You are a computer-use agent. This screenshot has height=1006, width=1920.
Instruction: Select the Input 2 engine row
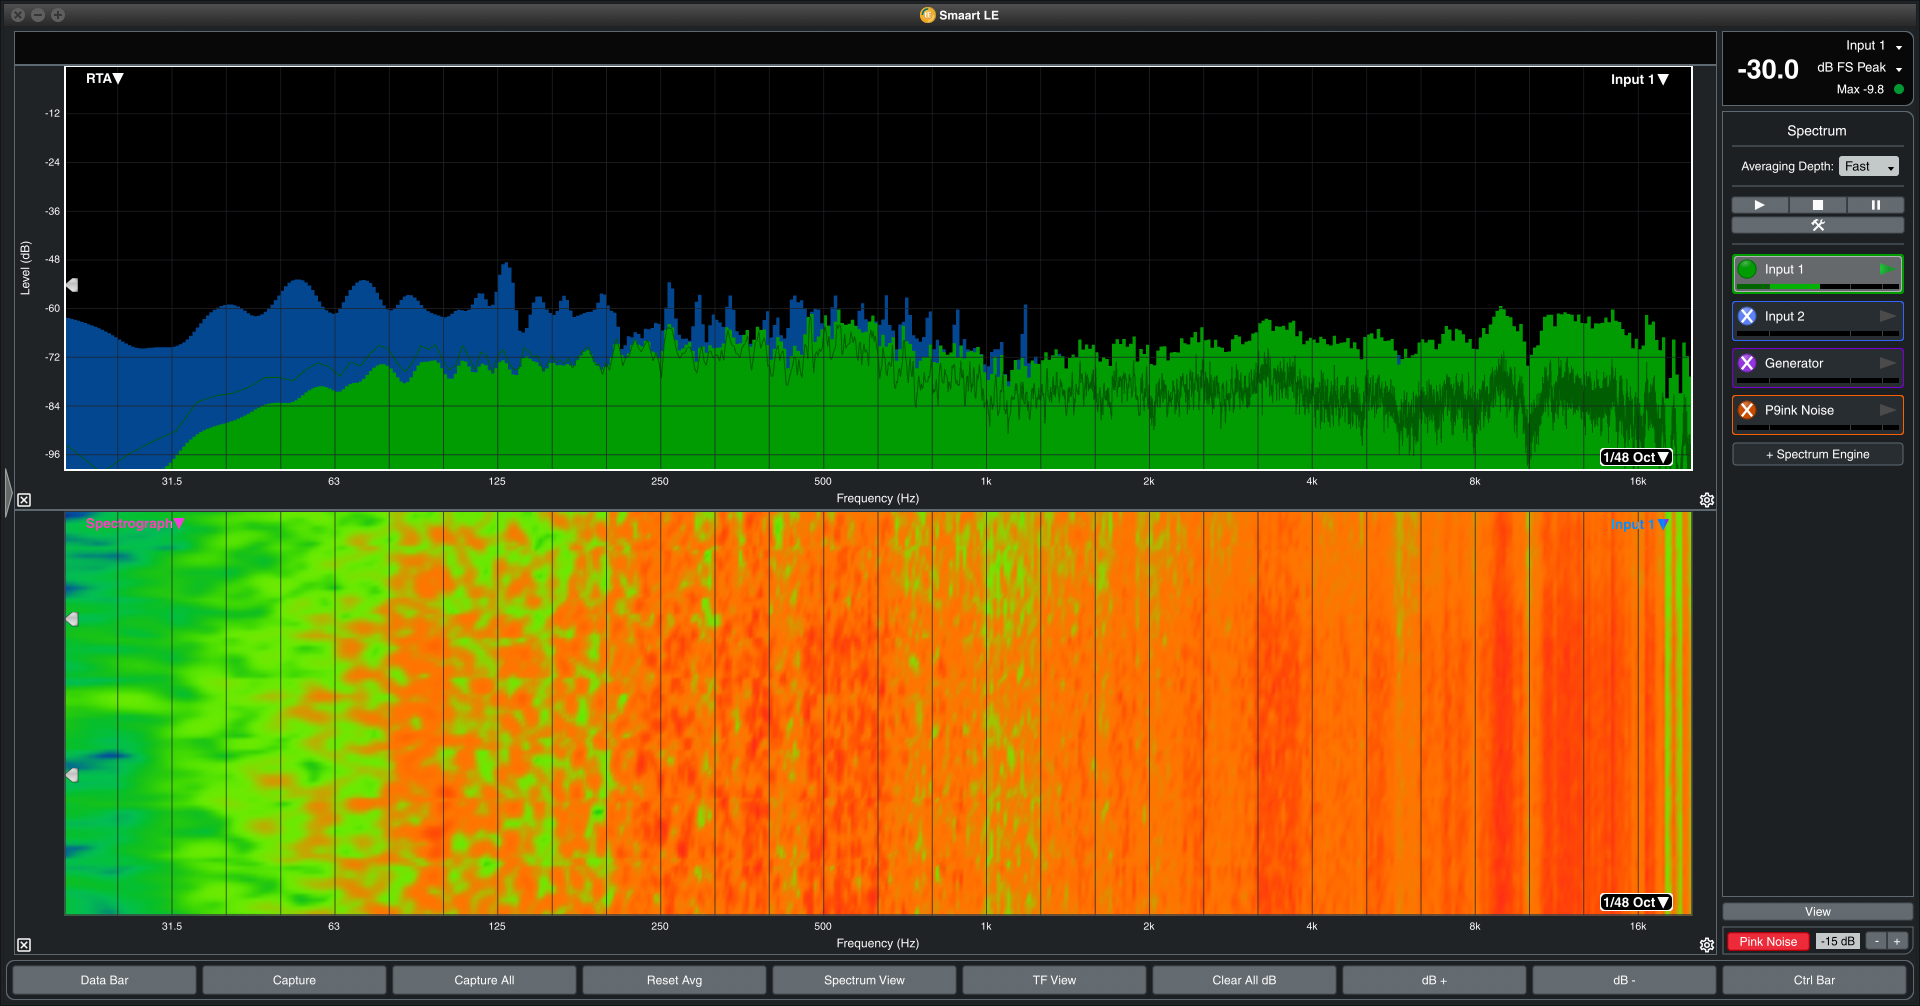pos(1817,320)
